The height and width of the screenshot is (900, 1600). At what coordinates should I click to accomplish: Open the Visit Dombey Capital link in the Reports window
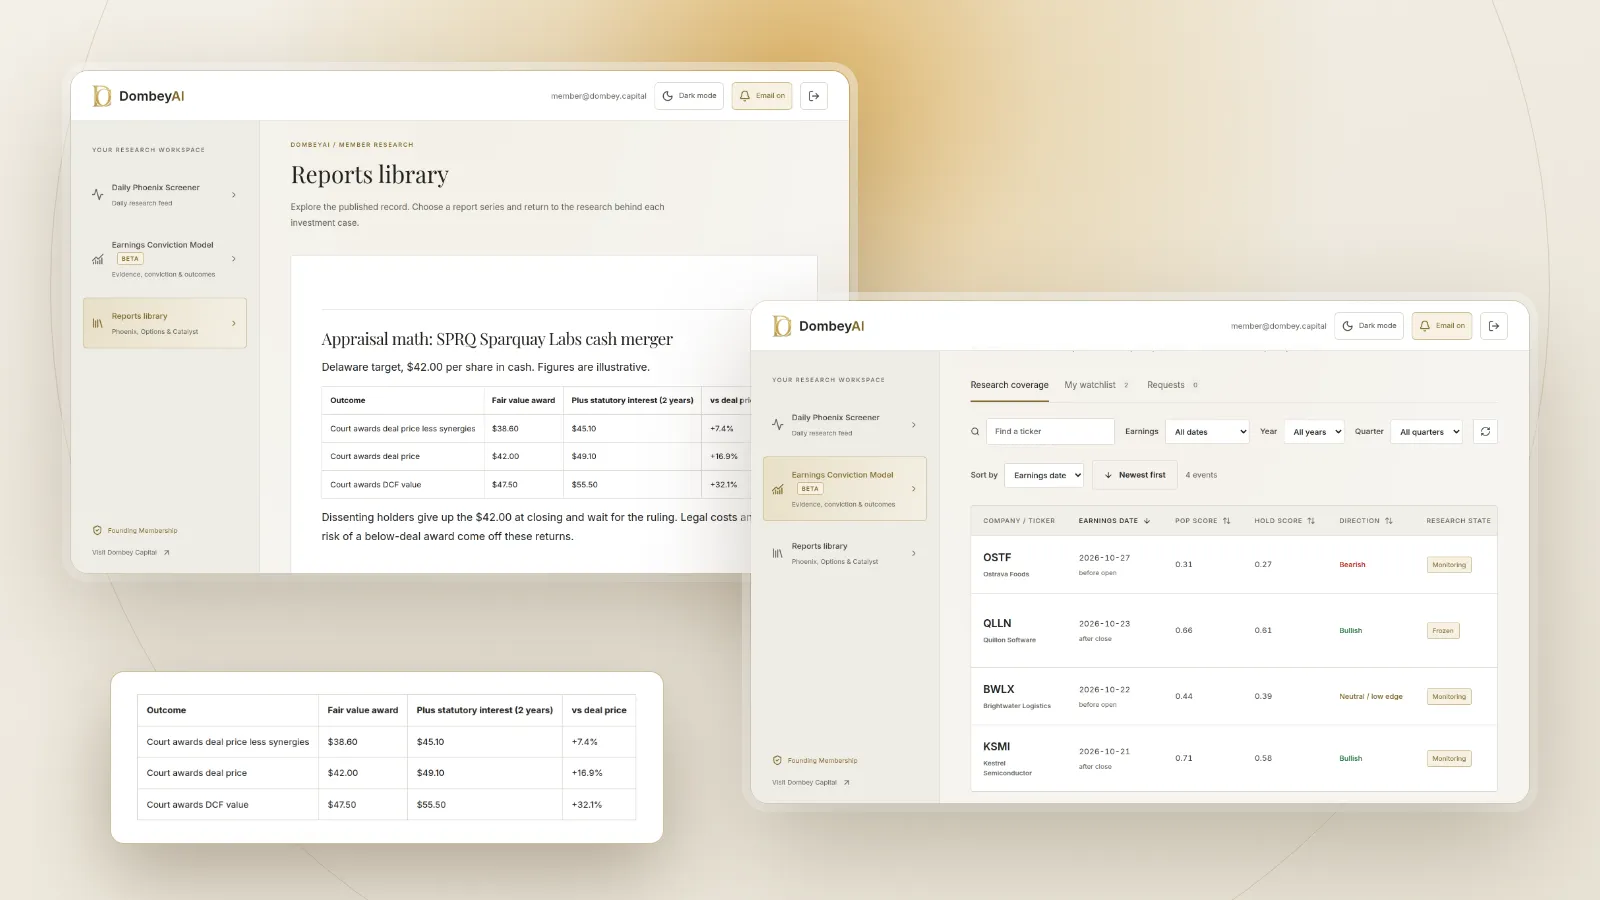(131, 553)
